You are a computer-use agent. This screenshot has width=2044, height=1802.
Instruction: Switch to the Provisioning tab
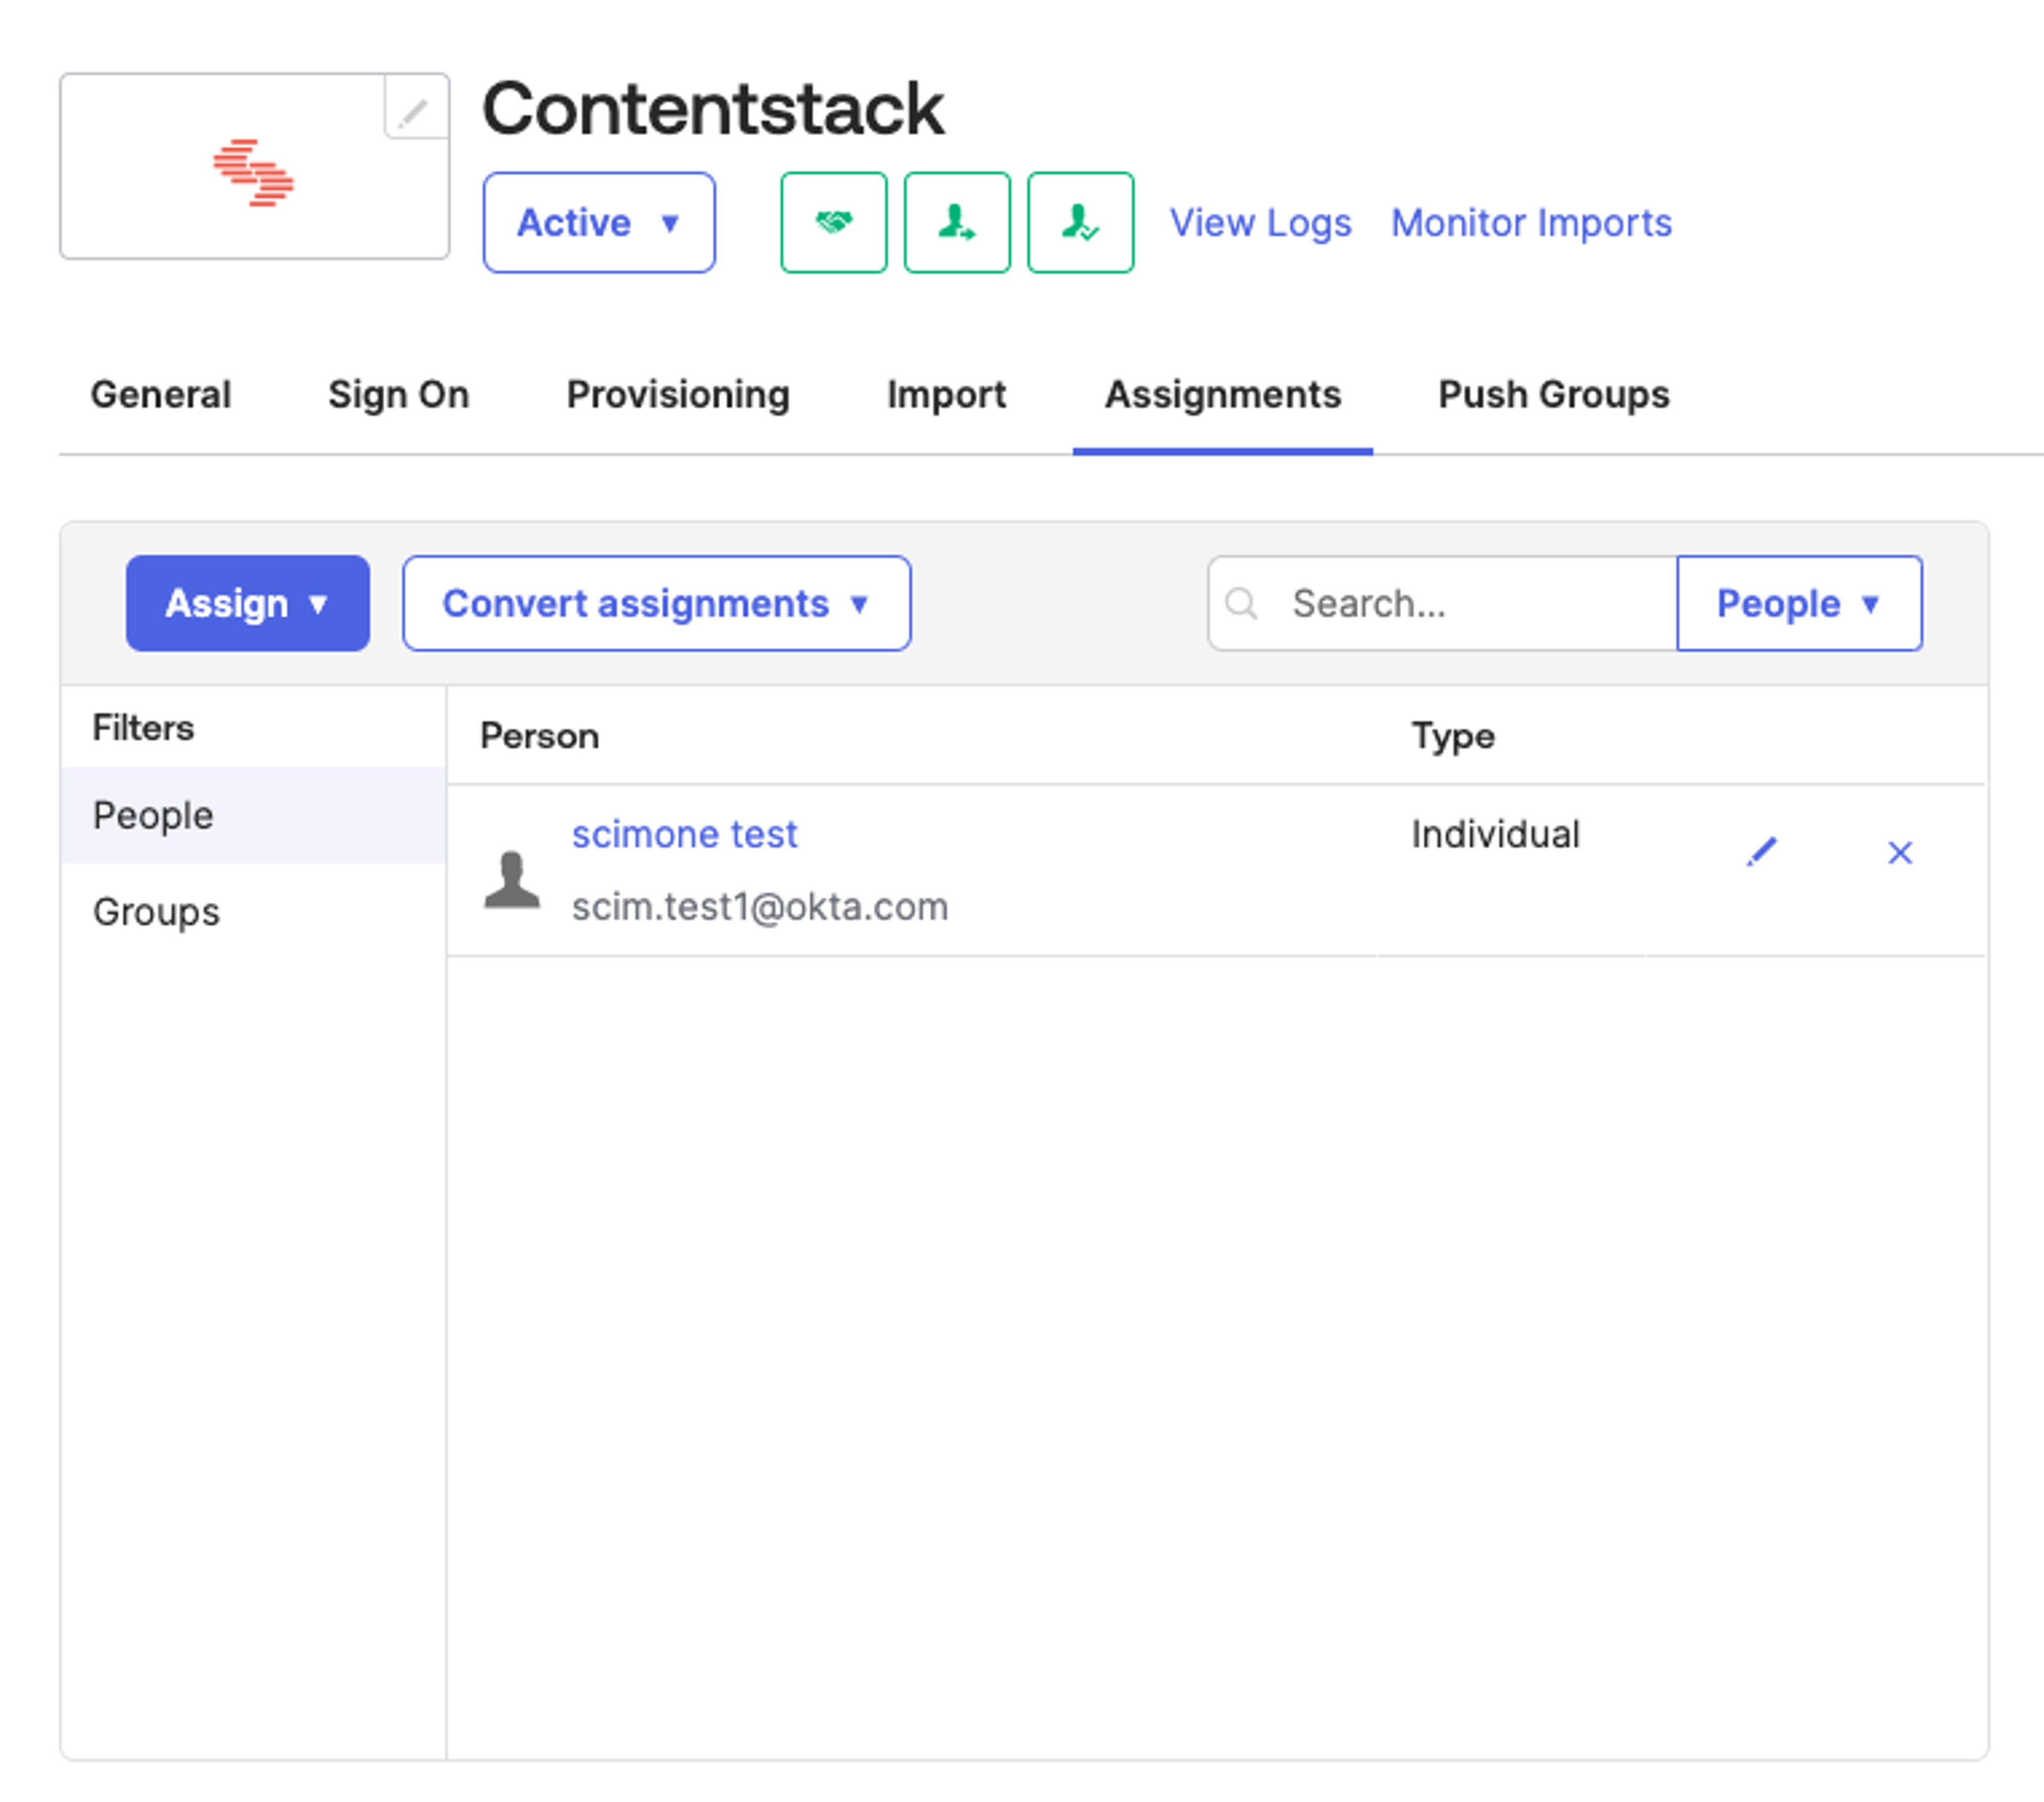(678, 395)
